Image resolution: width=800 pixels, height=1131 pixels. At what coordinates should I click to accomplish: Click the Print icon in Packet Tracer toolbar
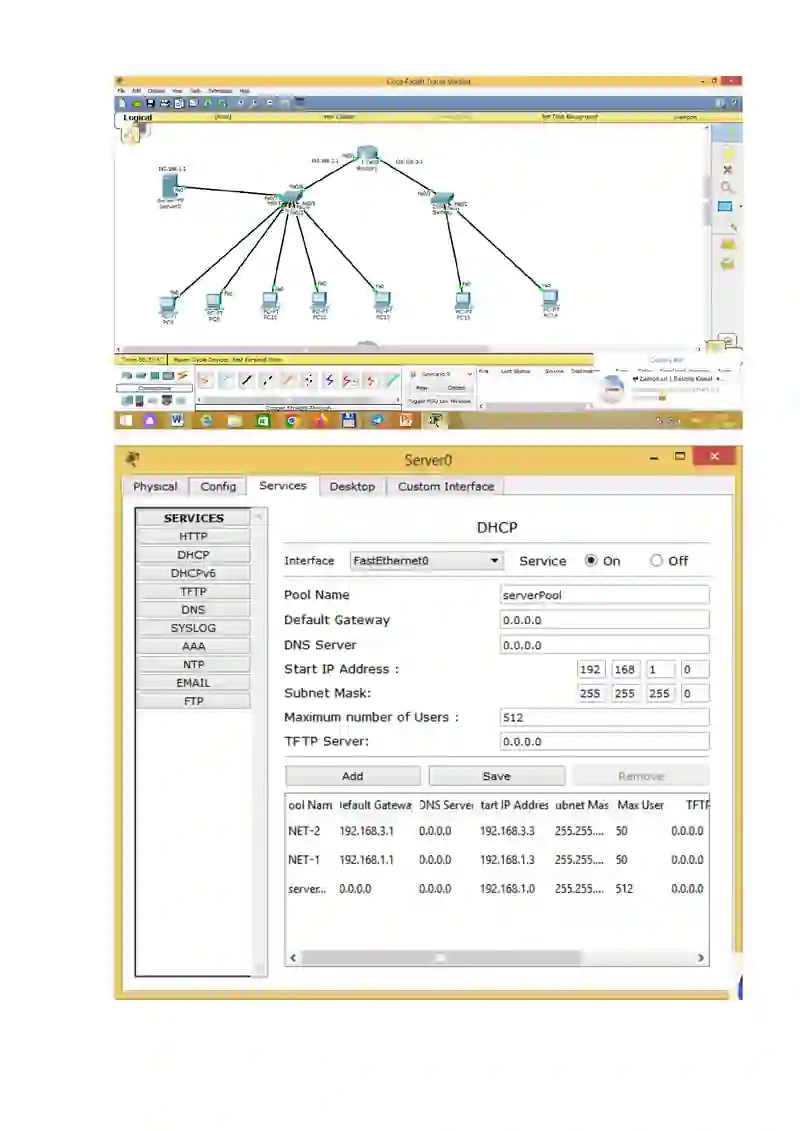(x=164, y=103)
